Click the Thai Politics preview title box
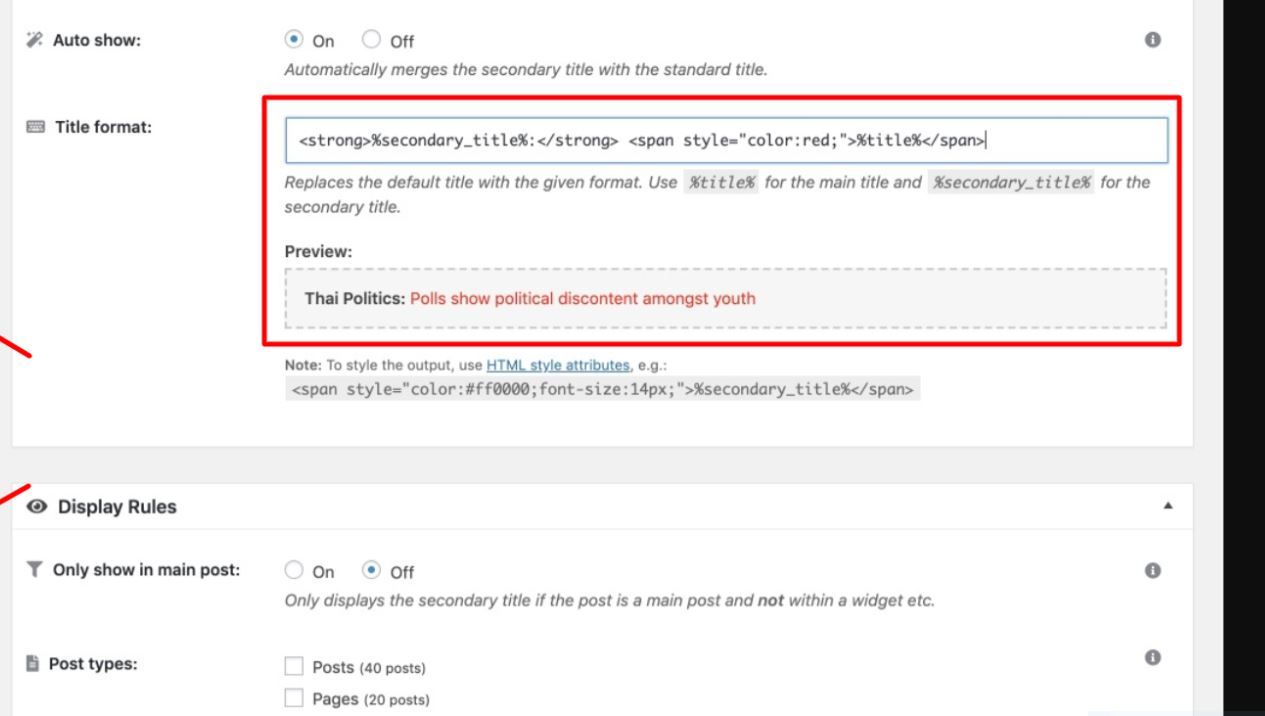 point(726,298)
